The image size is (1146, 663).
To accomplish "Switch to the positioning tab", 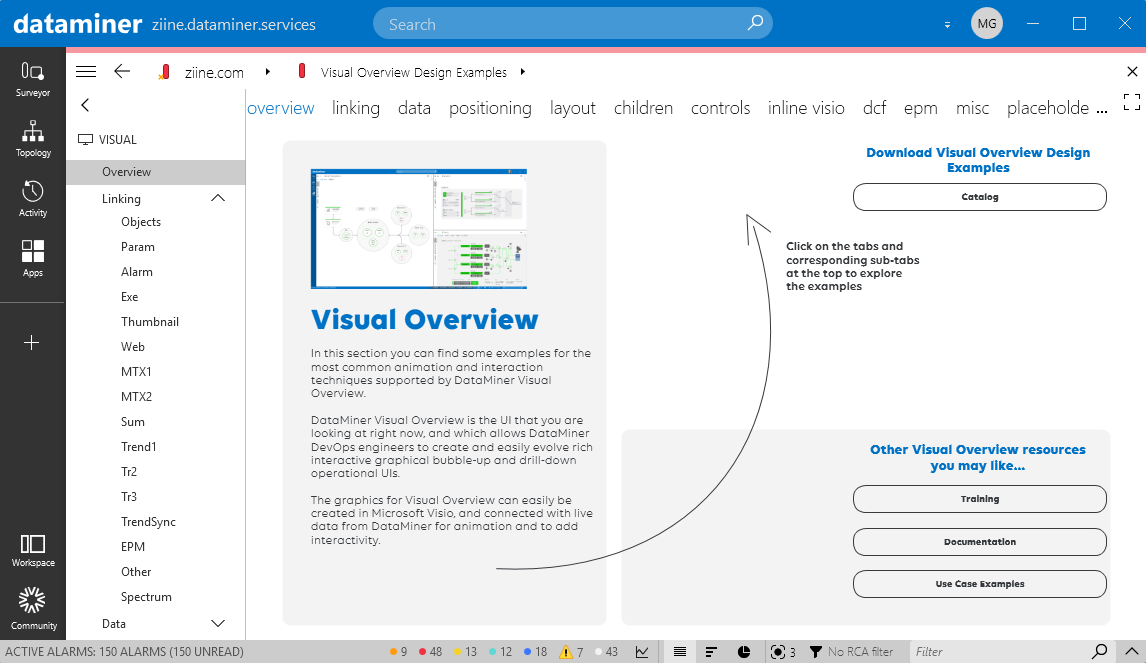I will point(490,107).
